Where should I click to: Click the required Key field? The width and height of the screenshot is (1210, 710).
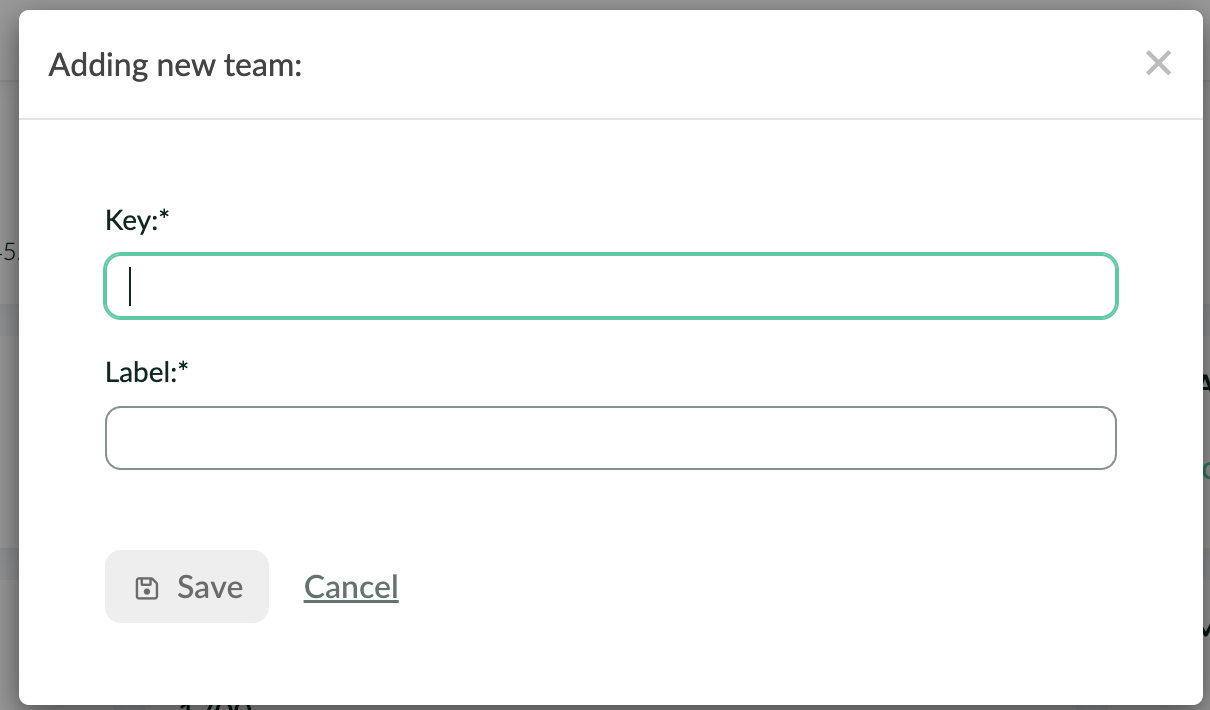(x=610, y=287)
